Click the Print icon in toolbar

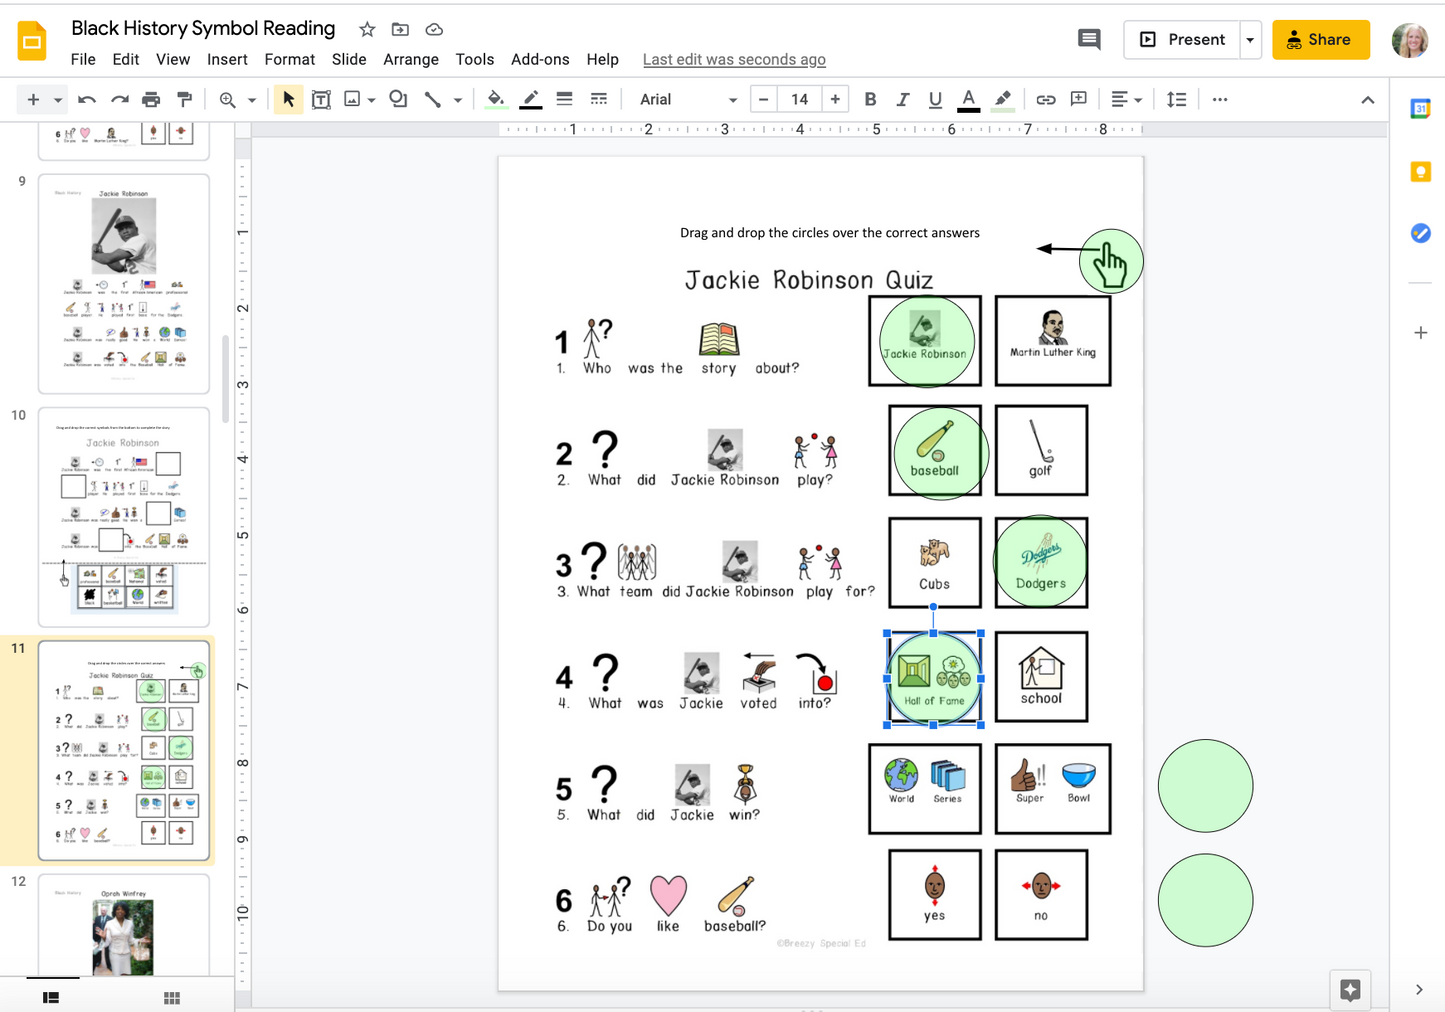tap(151, 99)
